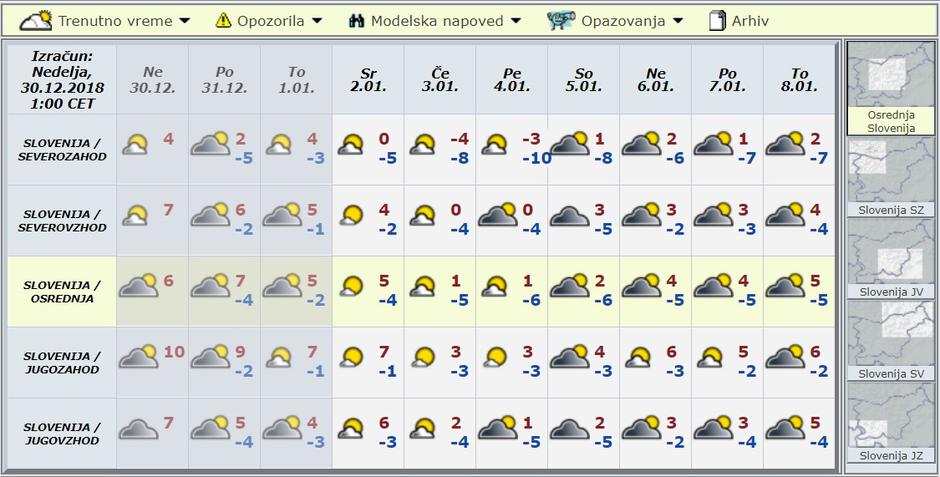This screenshot has height=477, width=940.
Task: Select the Slovenija / Jugovzhod row label
Action: pyautogui.click(x=62, y=434)
